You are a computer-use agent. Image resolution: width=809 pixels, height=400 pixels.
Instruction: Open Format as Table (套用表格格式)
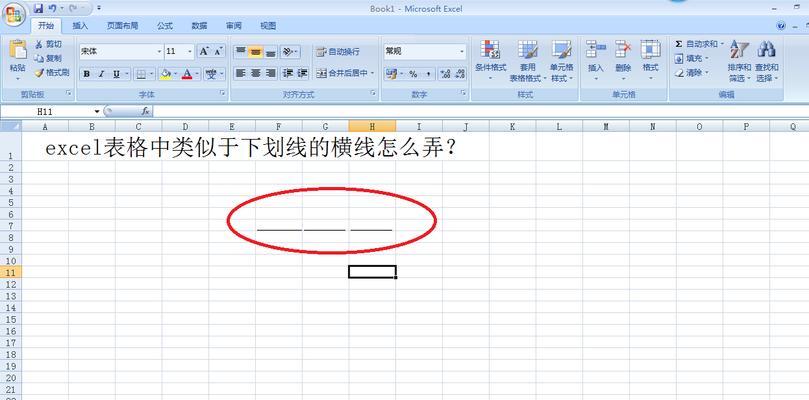[x=527, y=61]
